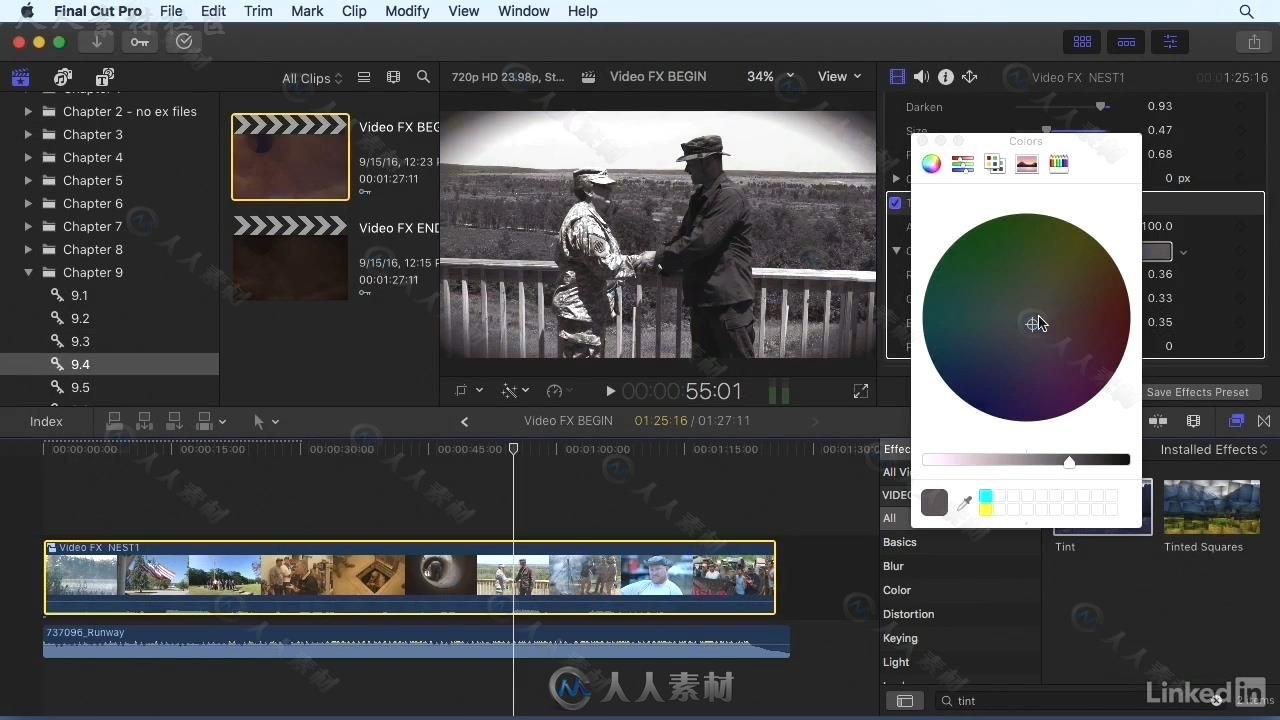Open the video inspector filmstrip icon
The height and width of the screenshot is (720, 1280).
(897, 77)
